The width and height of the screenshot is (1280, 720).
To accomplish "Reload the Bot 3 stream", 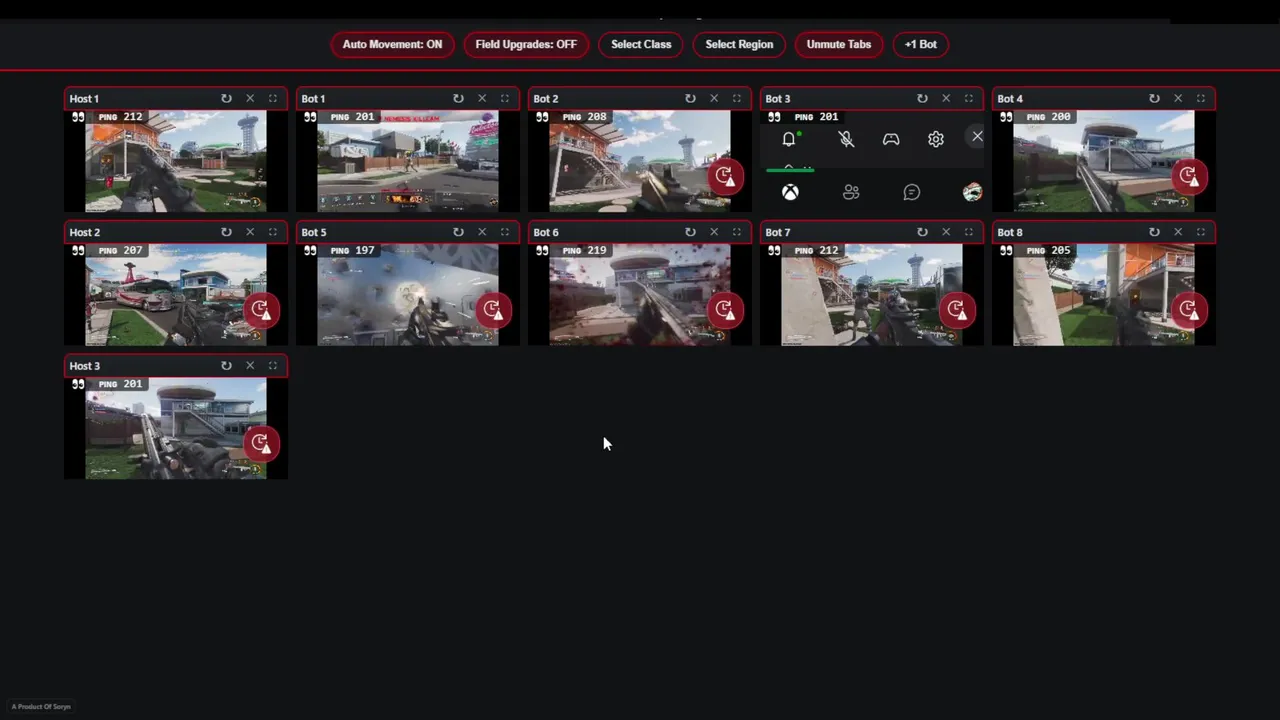I will 922,98.
